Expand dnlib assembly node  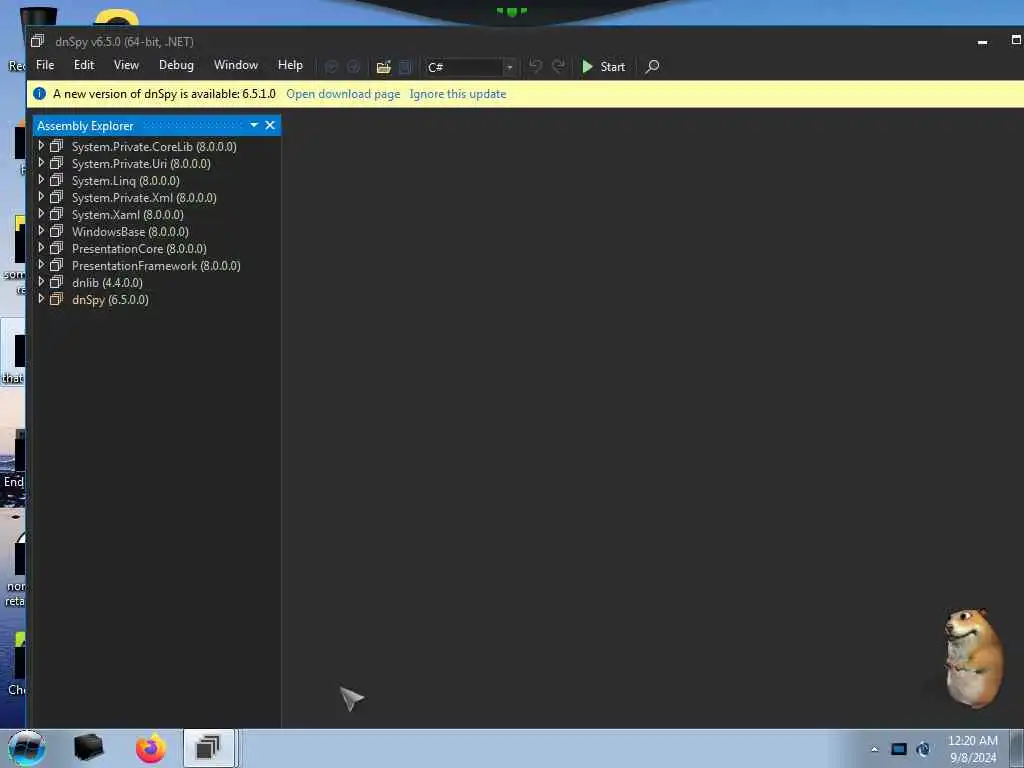pos(41,281)
